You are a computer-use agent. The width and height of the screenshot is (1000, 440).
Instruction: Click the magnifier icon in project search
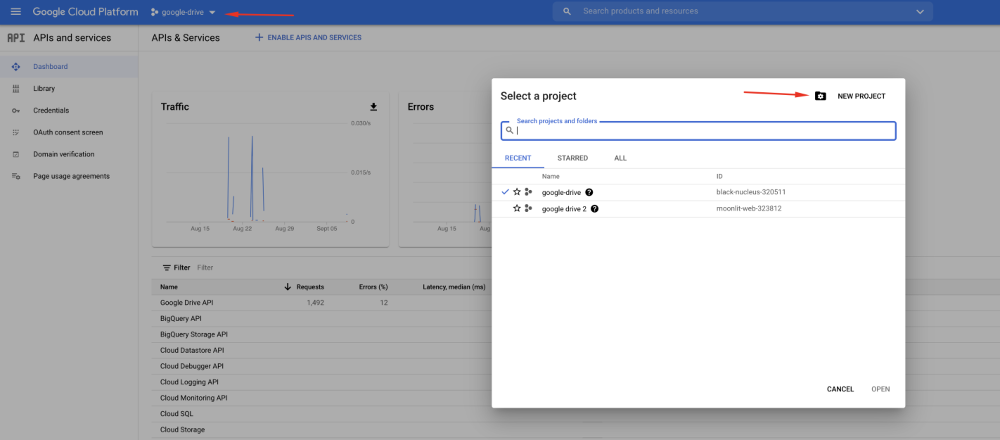(510, 131)
